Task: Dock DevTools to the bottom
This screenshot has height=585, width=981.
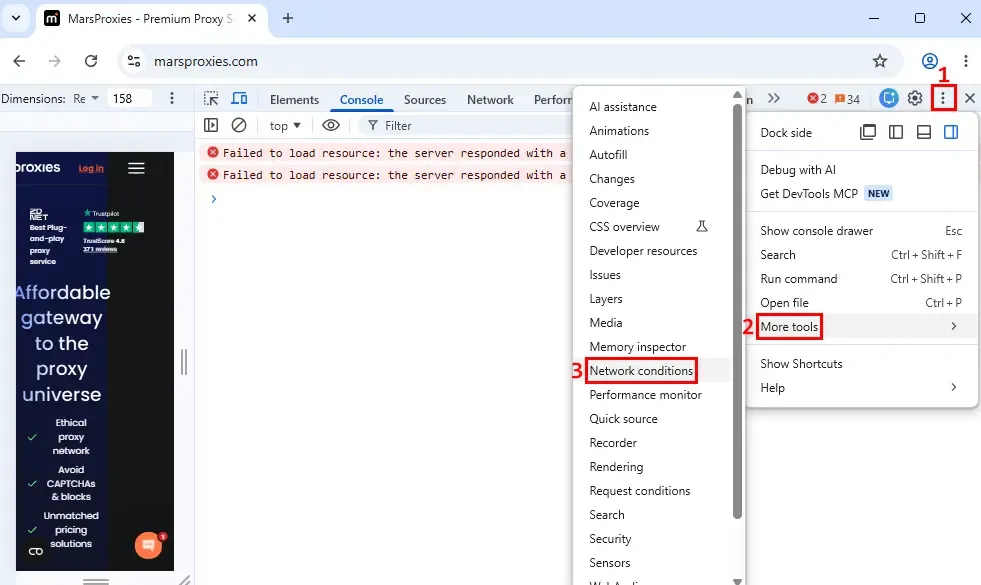Action: [923, 132]
